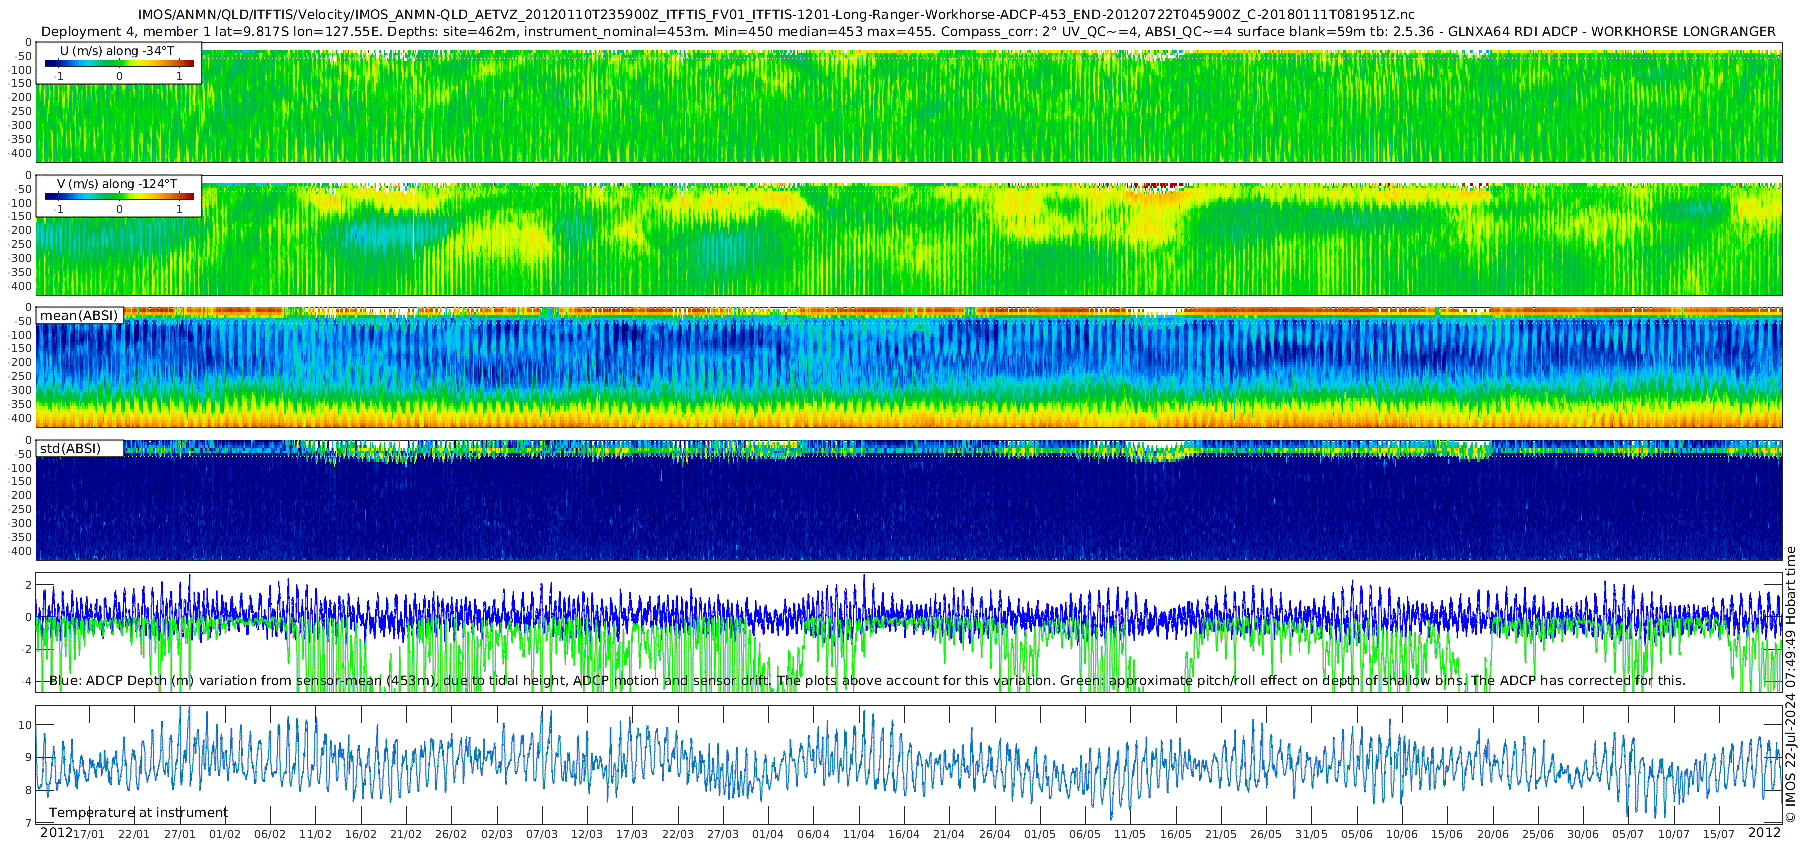Click the '12/03' date tick label
The image size is (1800, 850).
tap(587, 834)
